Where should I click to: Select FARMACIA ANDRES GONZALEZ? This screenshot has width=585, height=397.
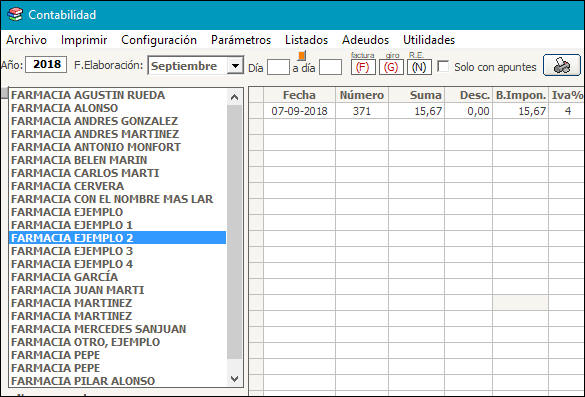(x=117, y=121)
